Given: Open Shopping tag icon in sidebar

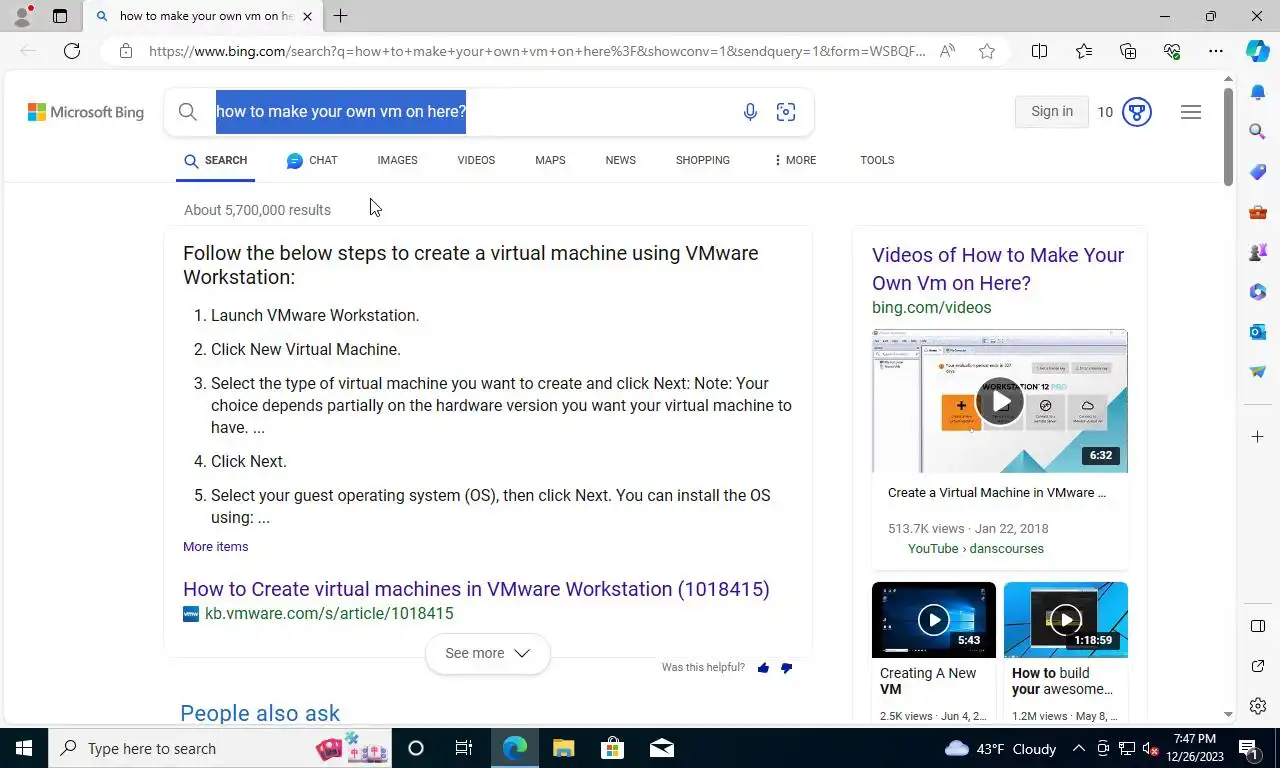Looking at the screenshot, I should (x=1258, y=172).
